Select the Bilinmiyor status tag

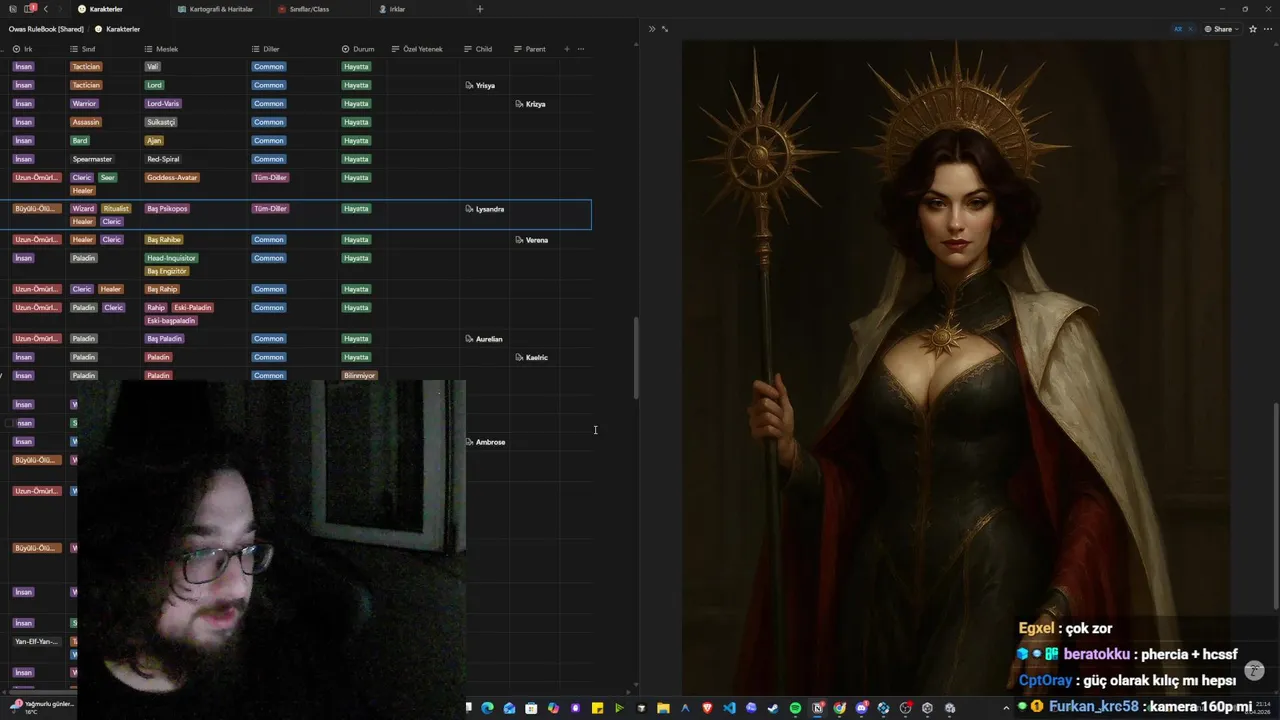pyautogui.click(x=359, y=376)
